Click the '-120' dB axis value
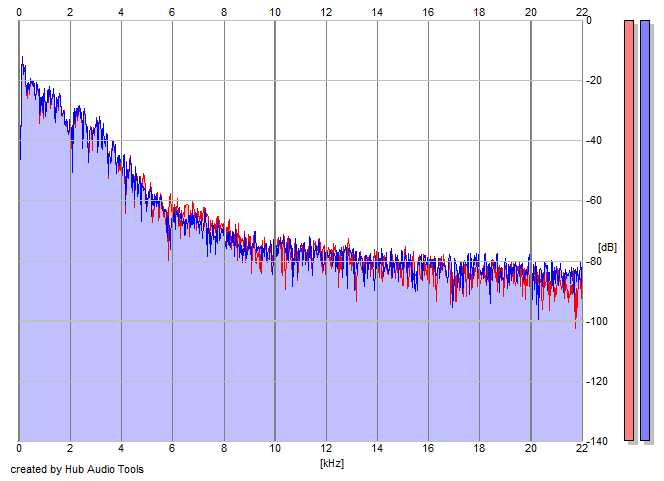Viewport: 664px width, 481px height. pyautogui.click(x=597, y=381)
